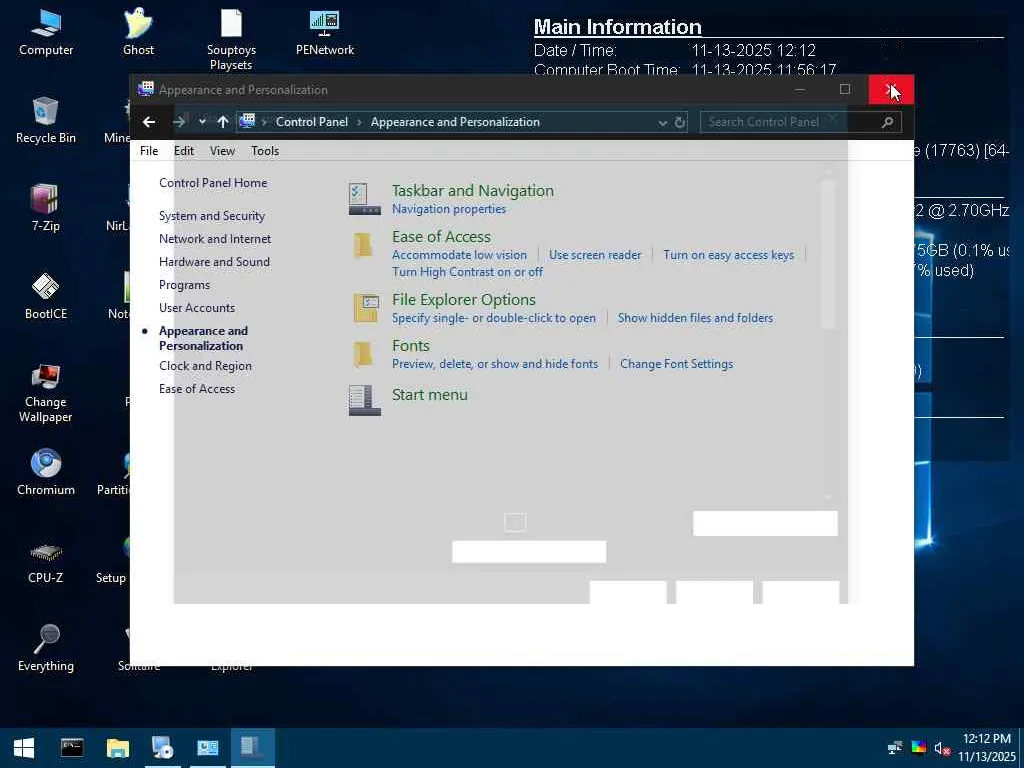The width and height of the screenshot is (1024, 768).
Task: Go back with the back arrow
Action: click(149, 122)
